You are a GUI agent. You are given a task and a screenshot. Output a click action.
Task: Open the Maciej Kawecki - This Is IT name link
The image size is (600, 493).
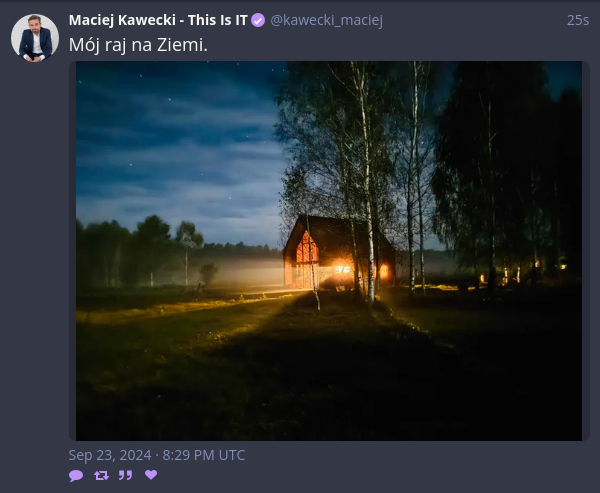point(158,20)
